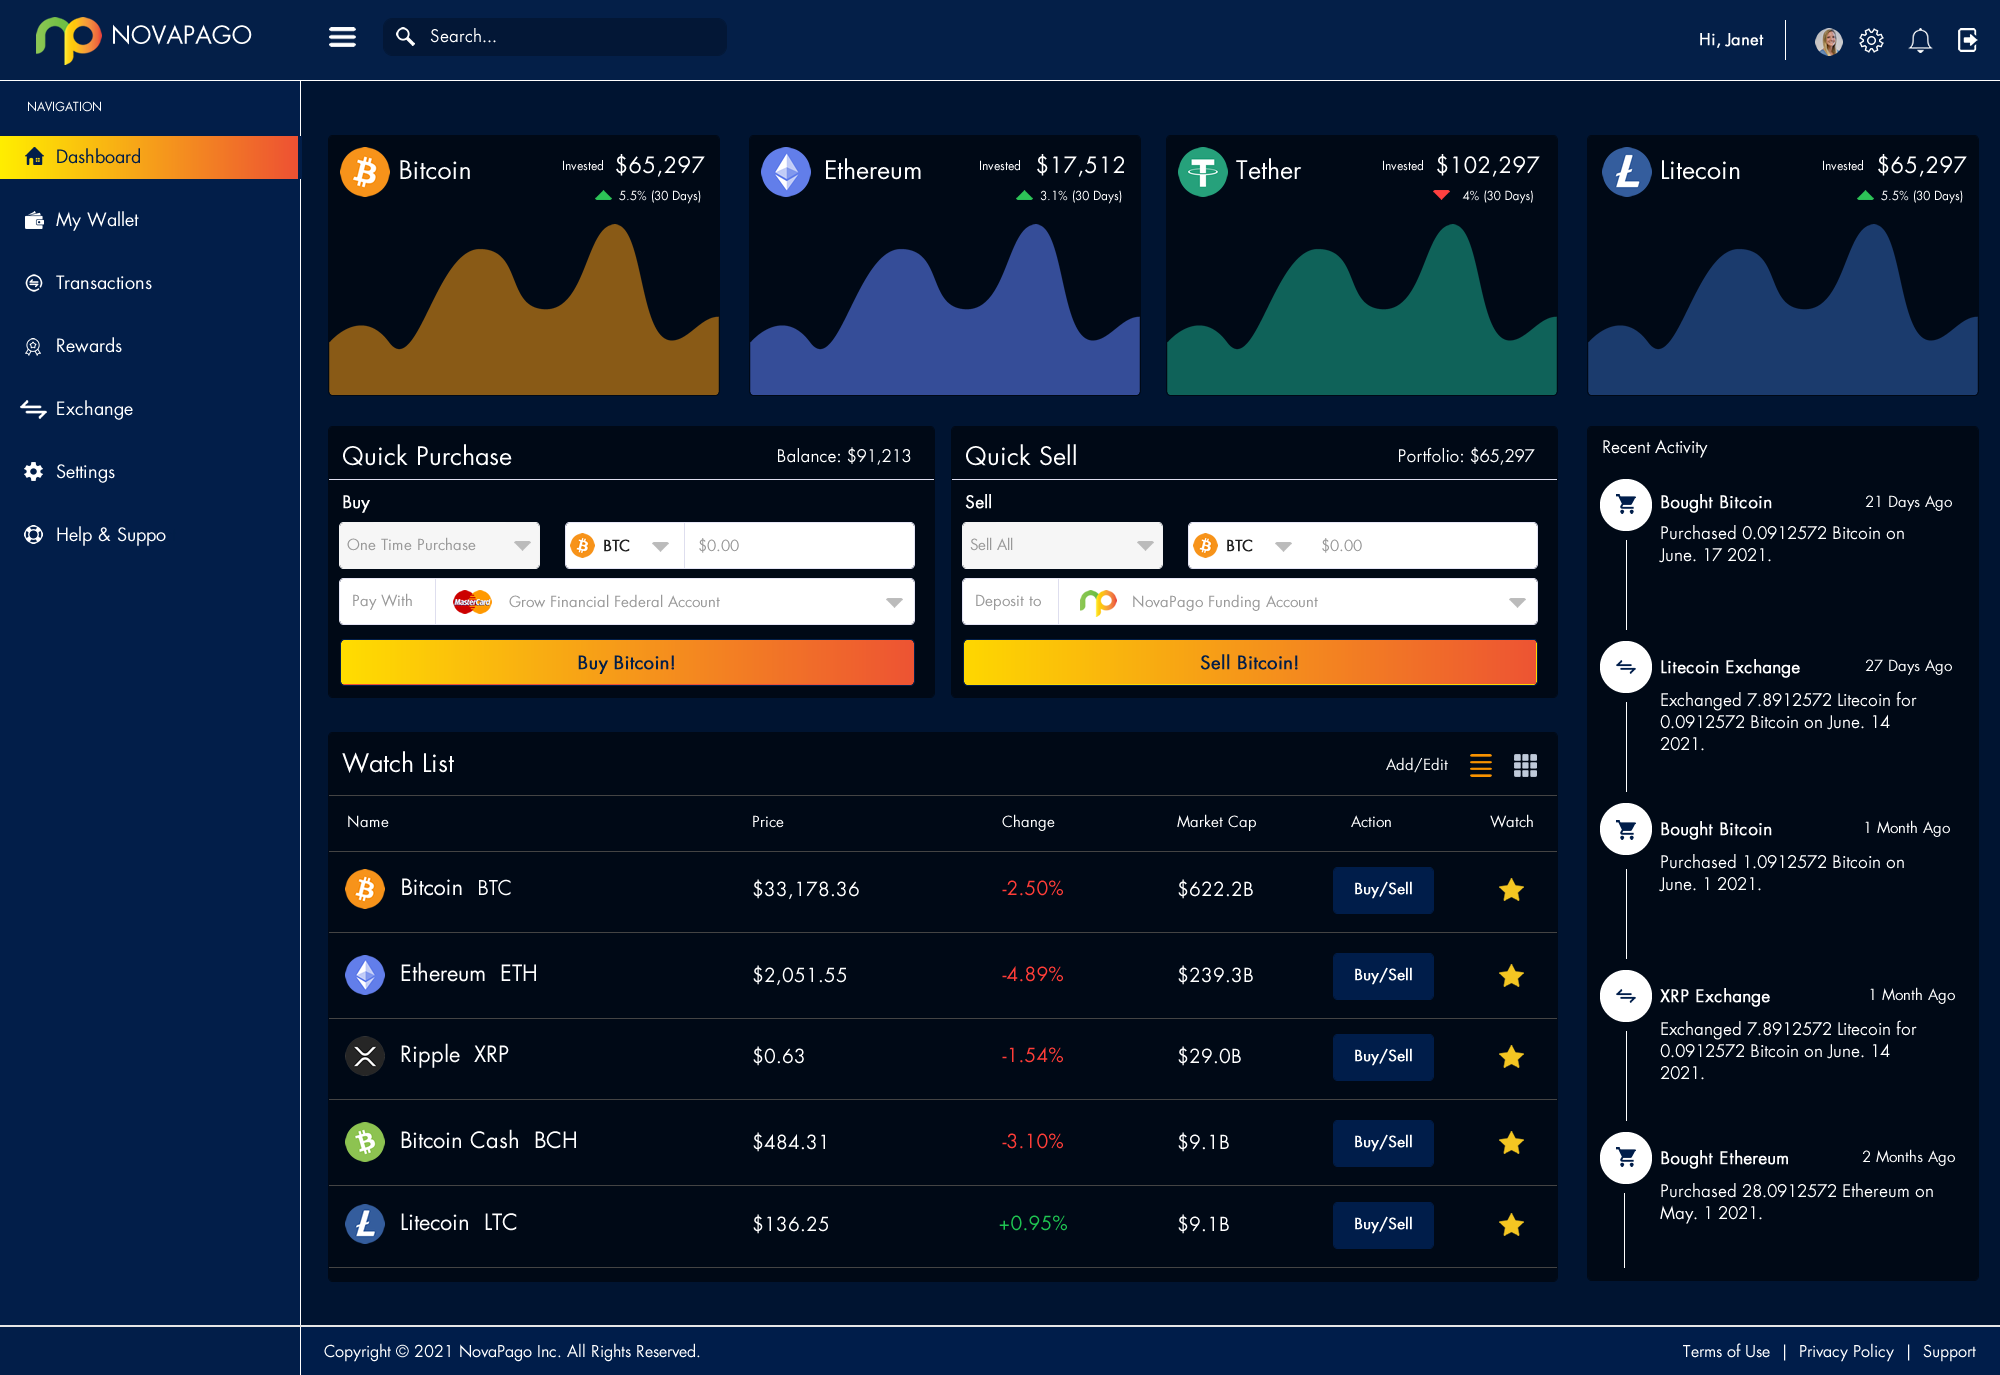Go to Transactions in sidebar
Screen dimensions: 2000x1375
pyautogui.click(x=103, y=283)
